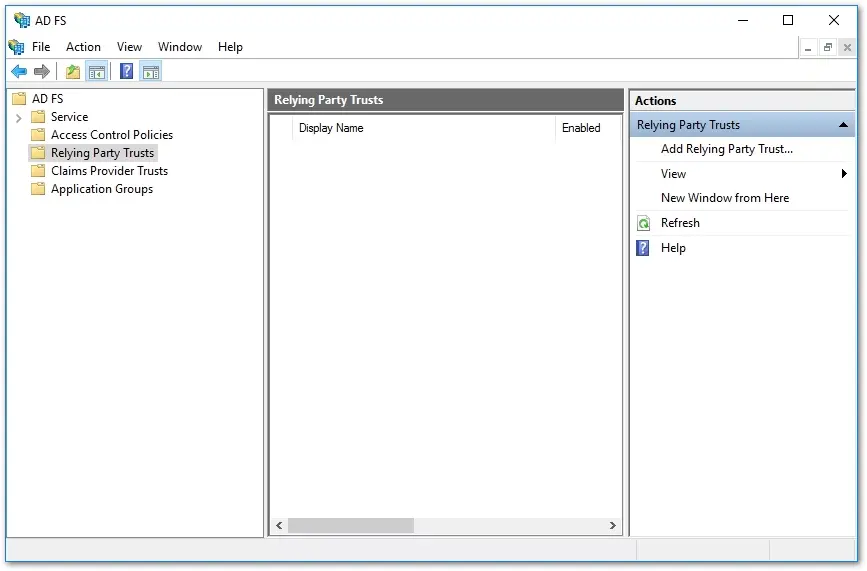Select Access Control Policies folder
The image size is (867, 571).
click(x=112, y=135)
